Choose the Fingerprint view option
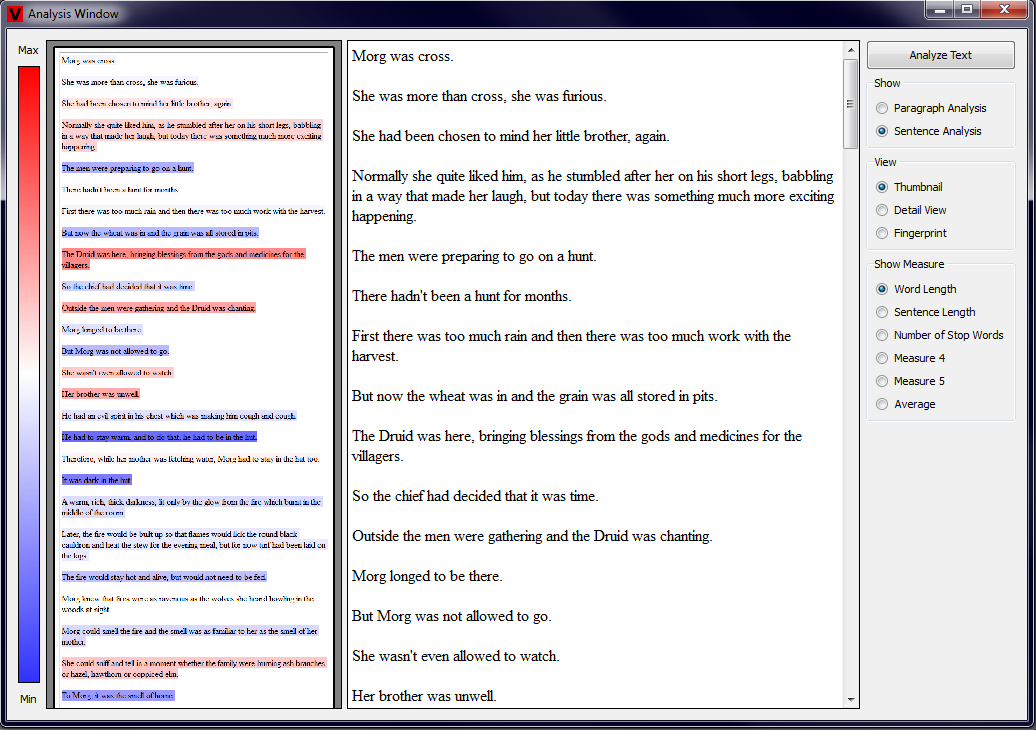This screenshot has height=730, width=1036. click(x=881, y=233)
